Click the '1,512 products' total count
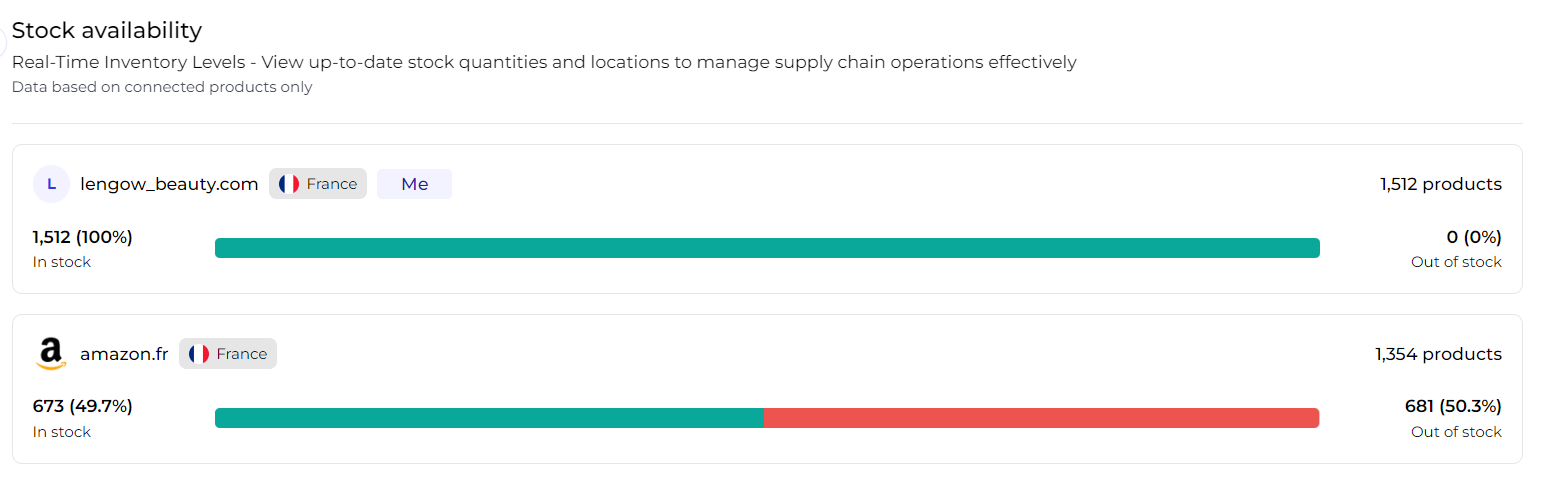The height and width of the screenshot is (478, 1544). (x=1440, y=184)
